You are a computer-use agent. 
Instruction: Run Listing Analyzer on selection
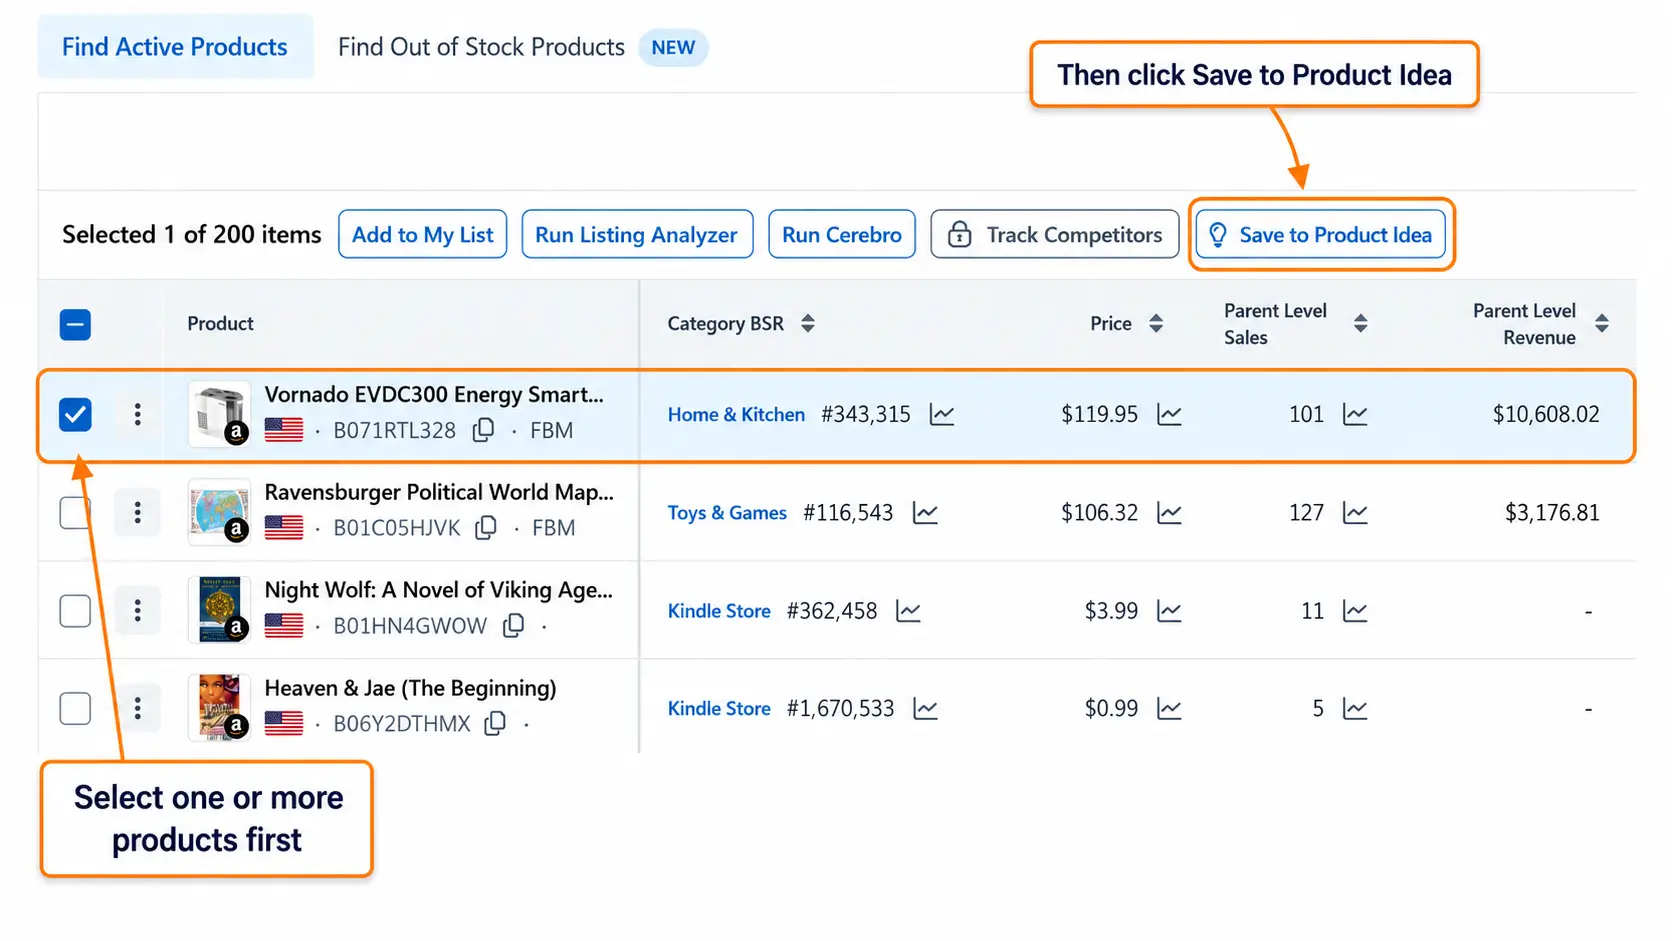[636, 234]
